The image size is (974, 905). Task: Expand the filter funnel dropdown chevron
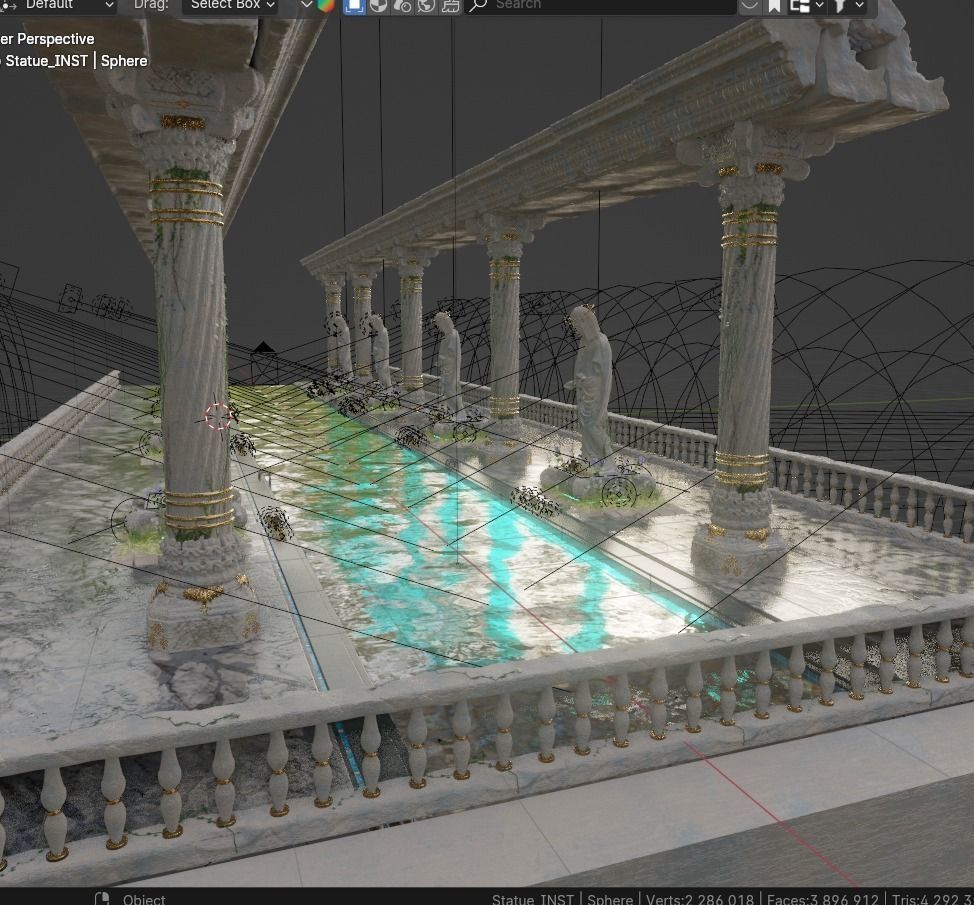860,6
